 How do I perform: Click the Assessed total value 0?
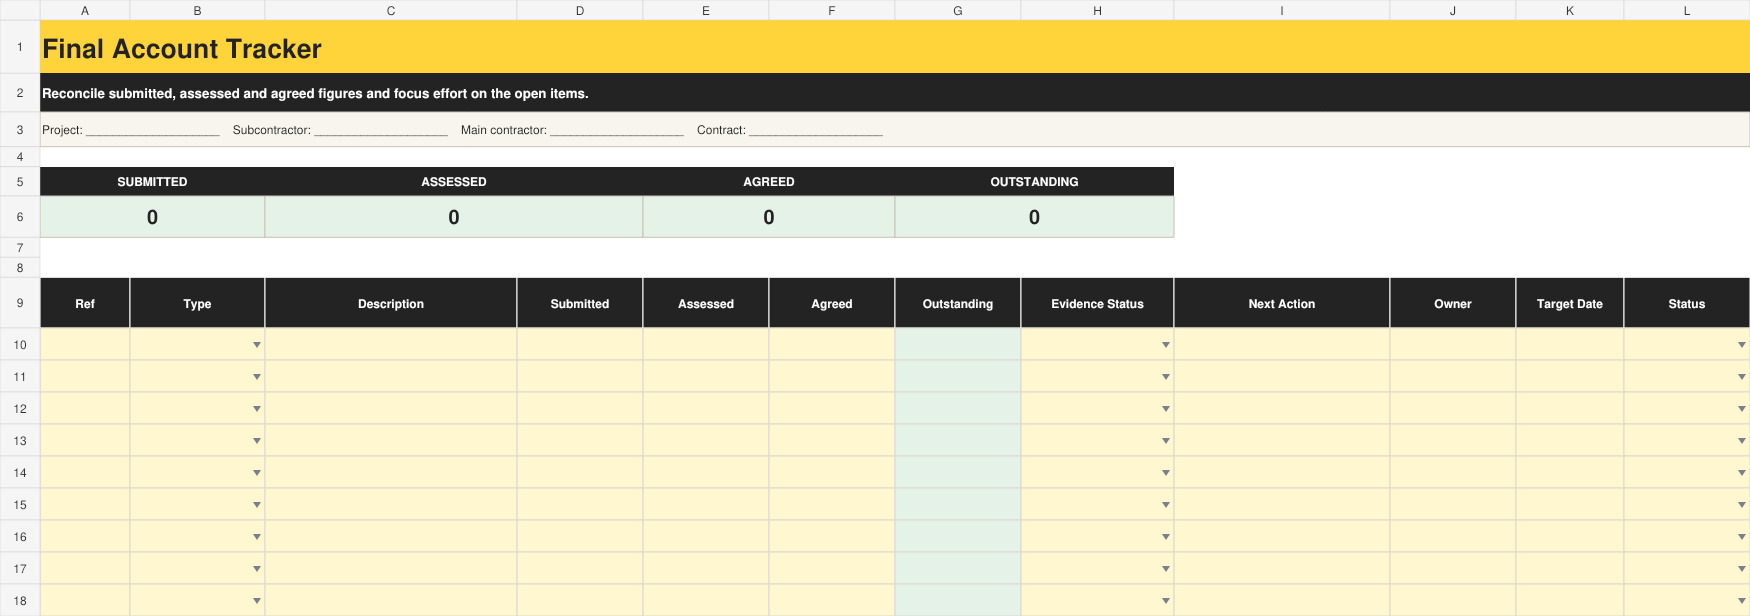(x=454, y=217)
